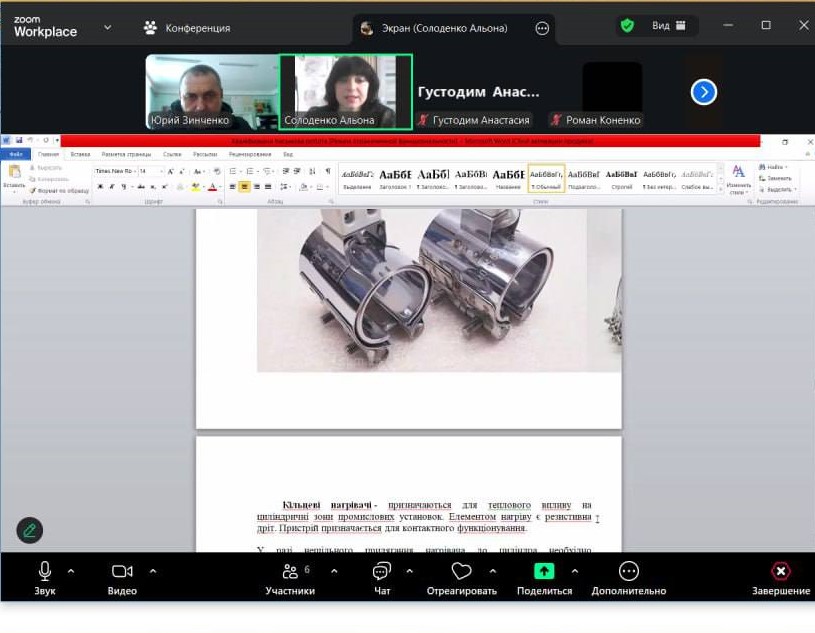Click the Видео camera icon
The width and height of the screenshot is (815, 633).
[122, 571]
